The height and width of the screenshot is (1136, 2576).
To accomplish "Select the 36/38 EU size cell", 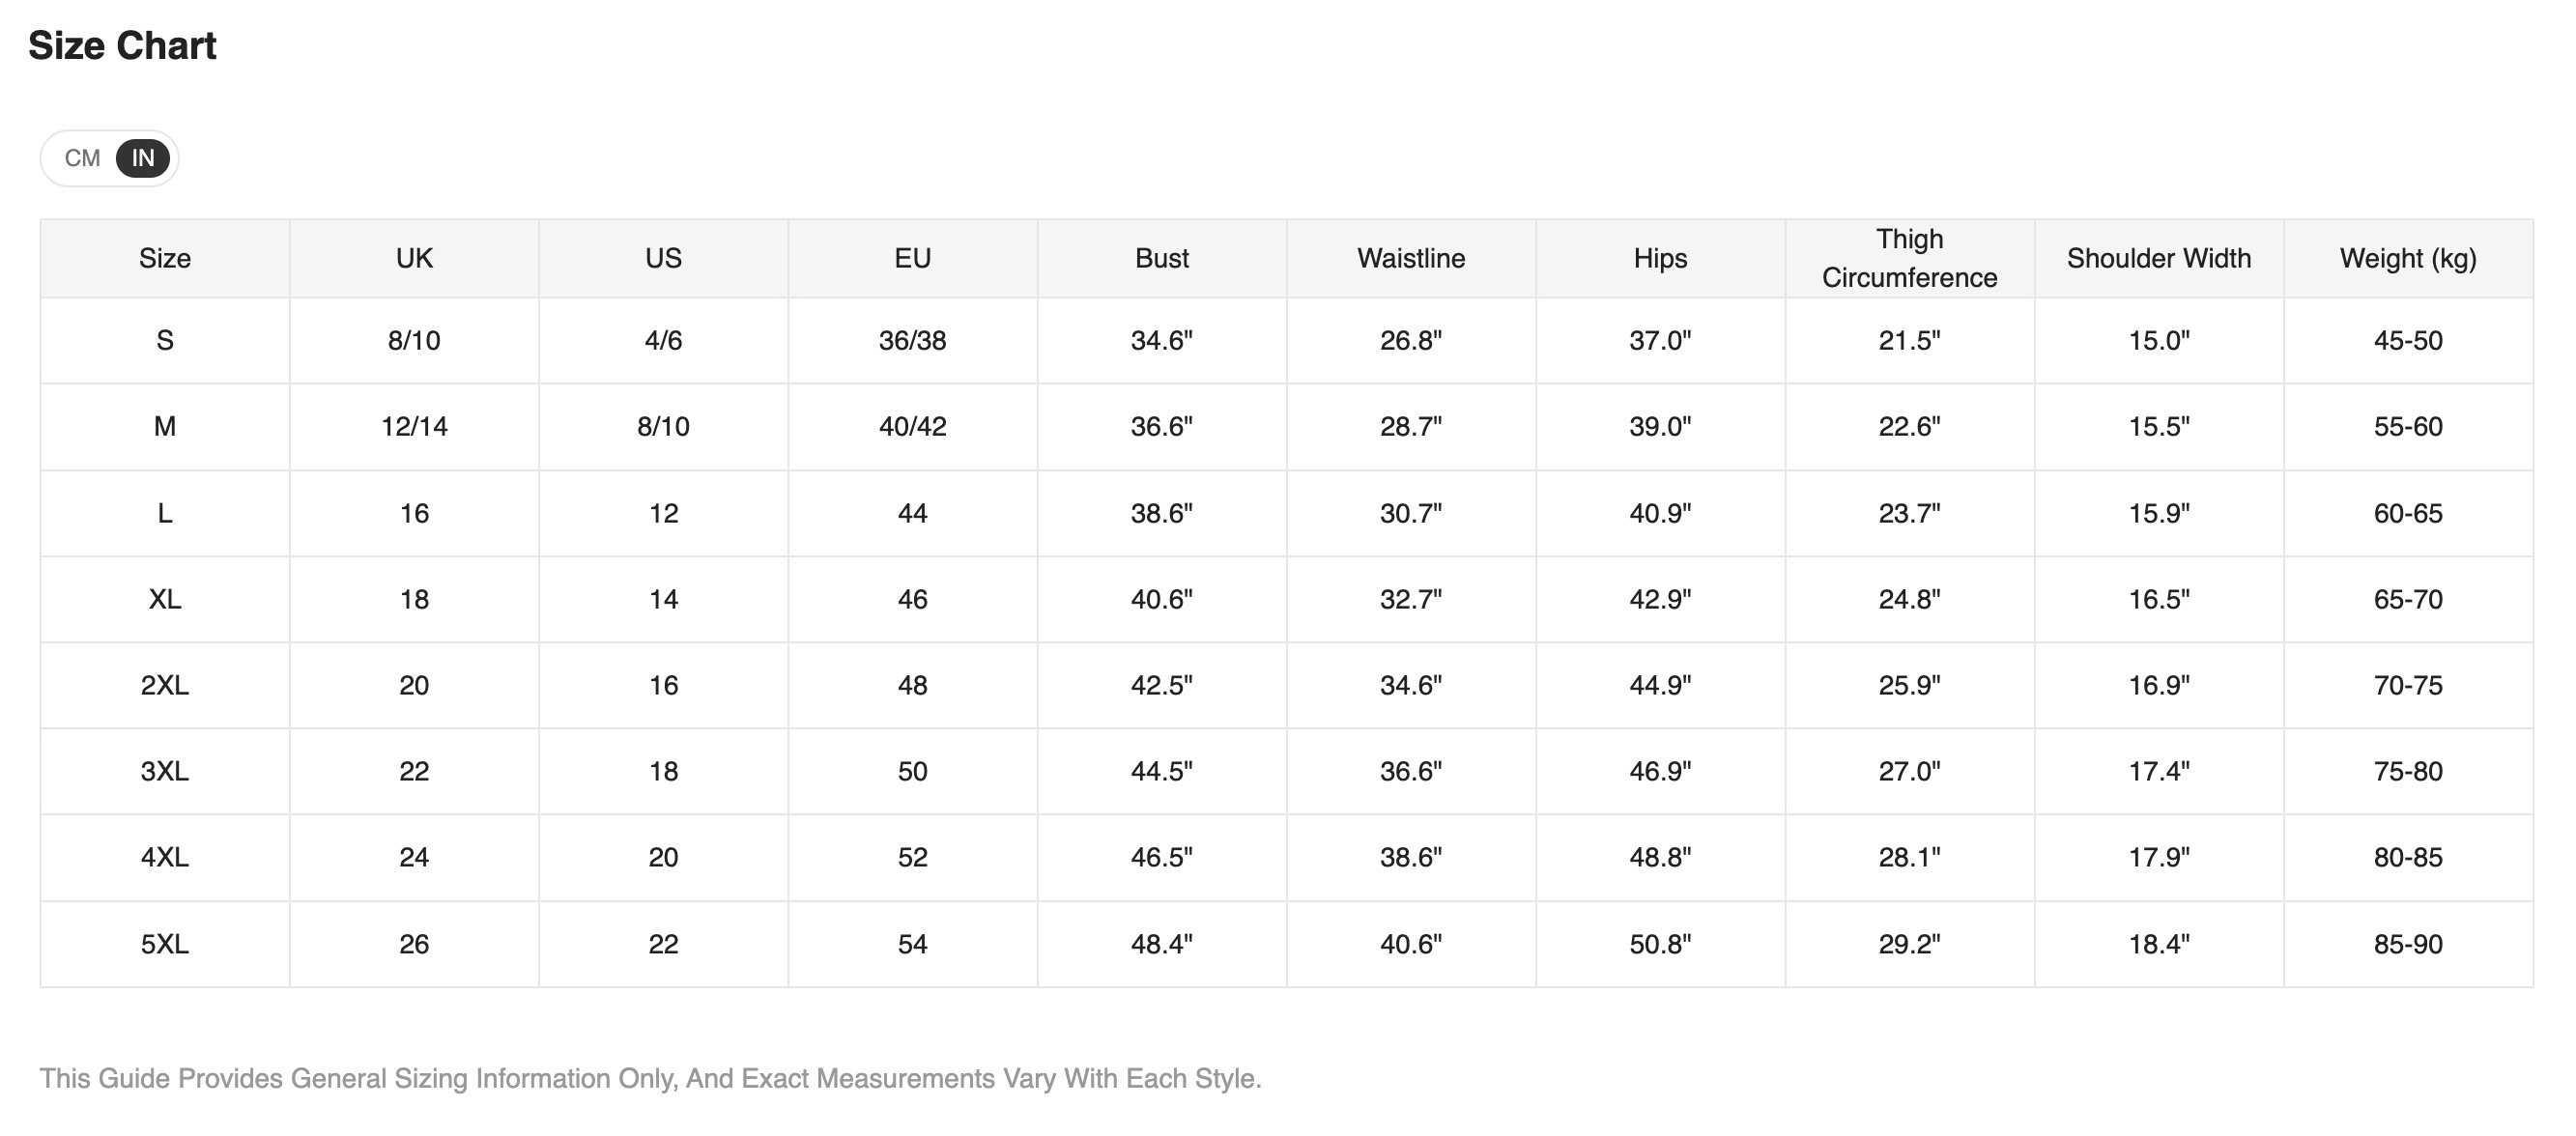I will point(912,341).
